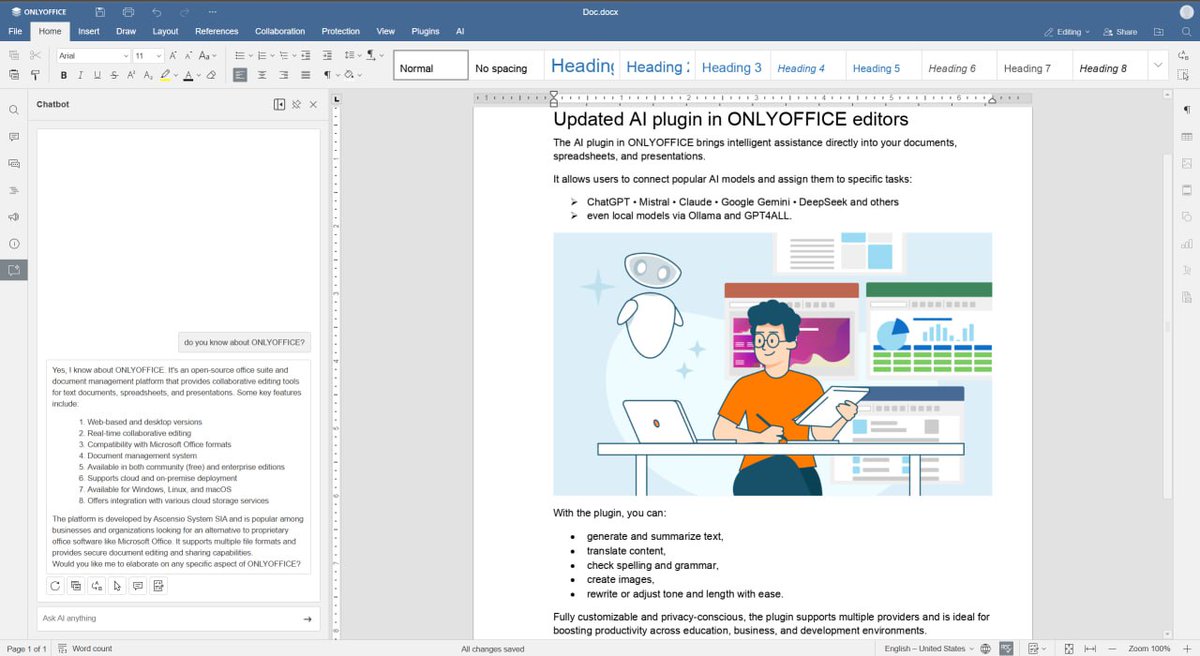Open image settings in right sidebar

[1187, 163]
